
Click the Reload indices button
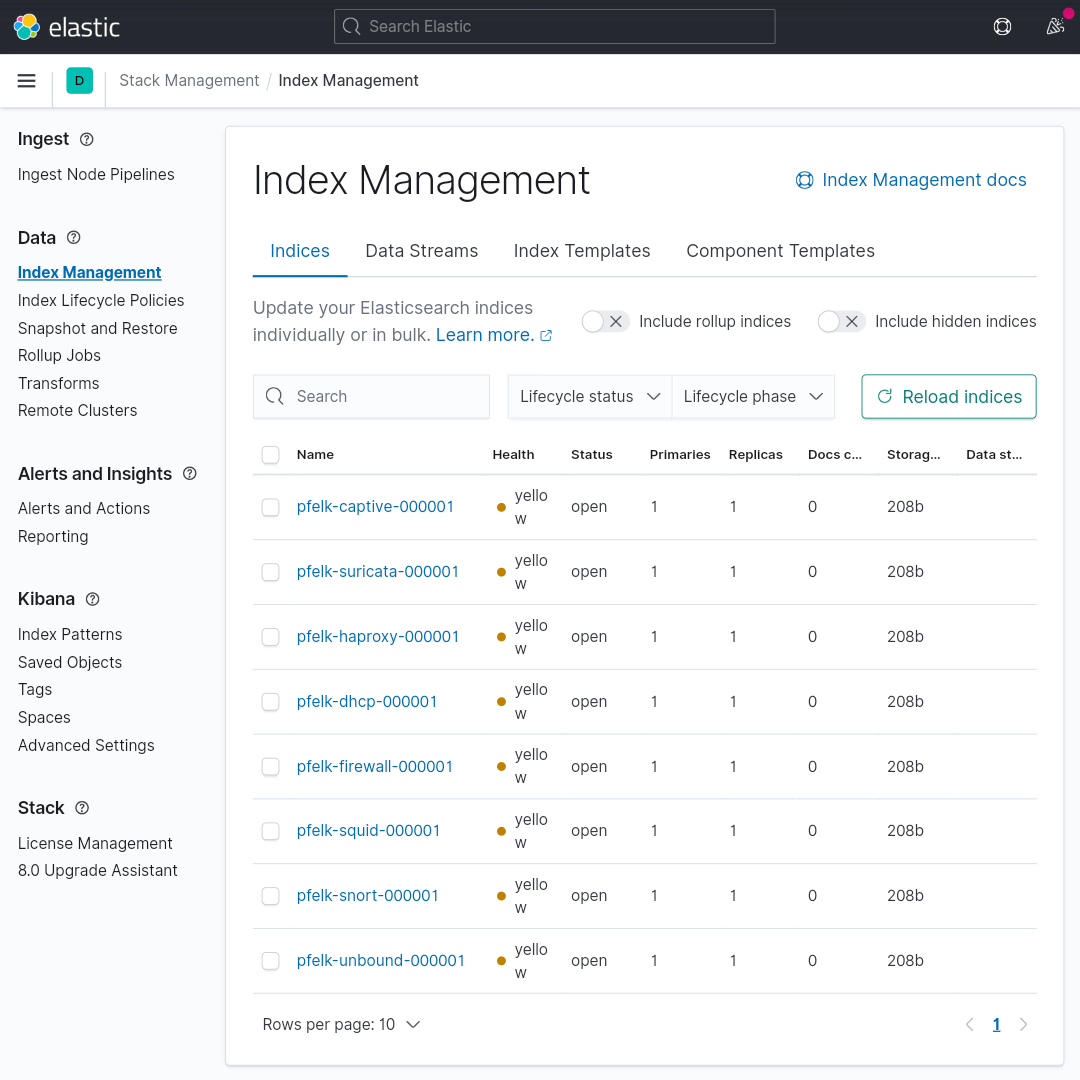948,397
